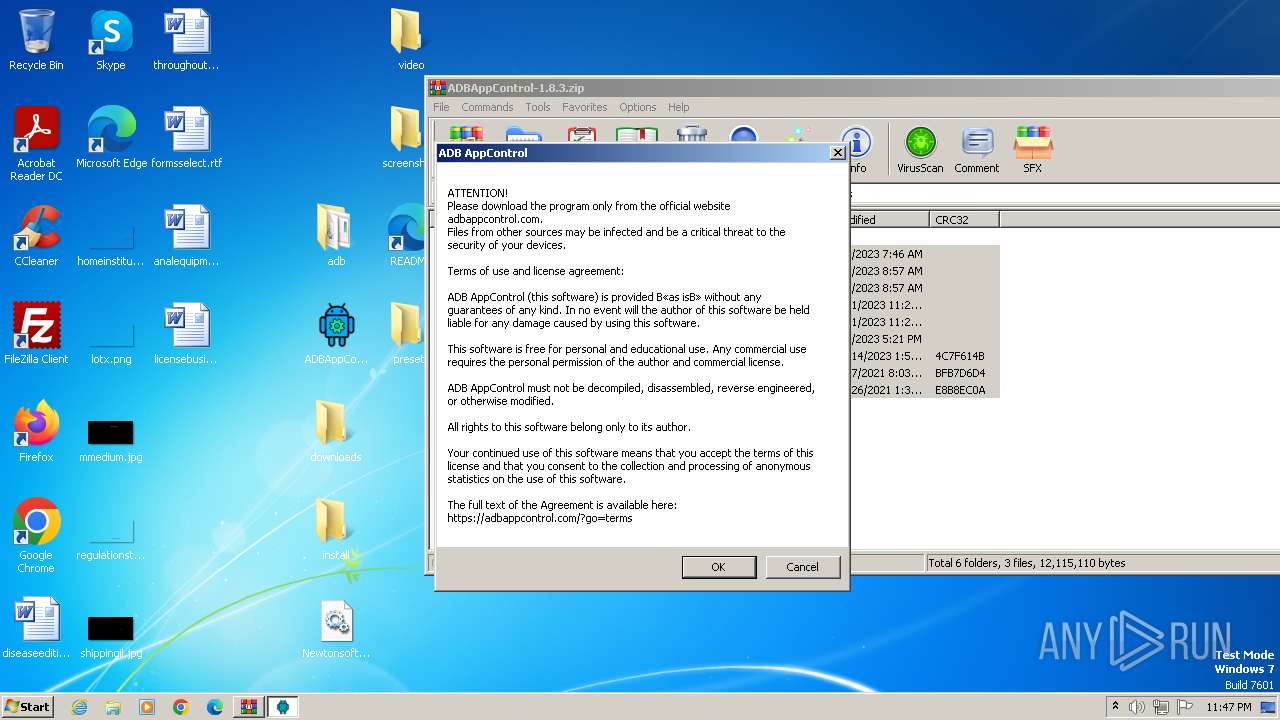The width and height of the screenshot is (1280, 720).
Task: Open the Help menu in WinRAR
Action: pyautogui.click(x=678, y=107)
